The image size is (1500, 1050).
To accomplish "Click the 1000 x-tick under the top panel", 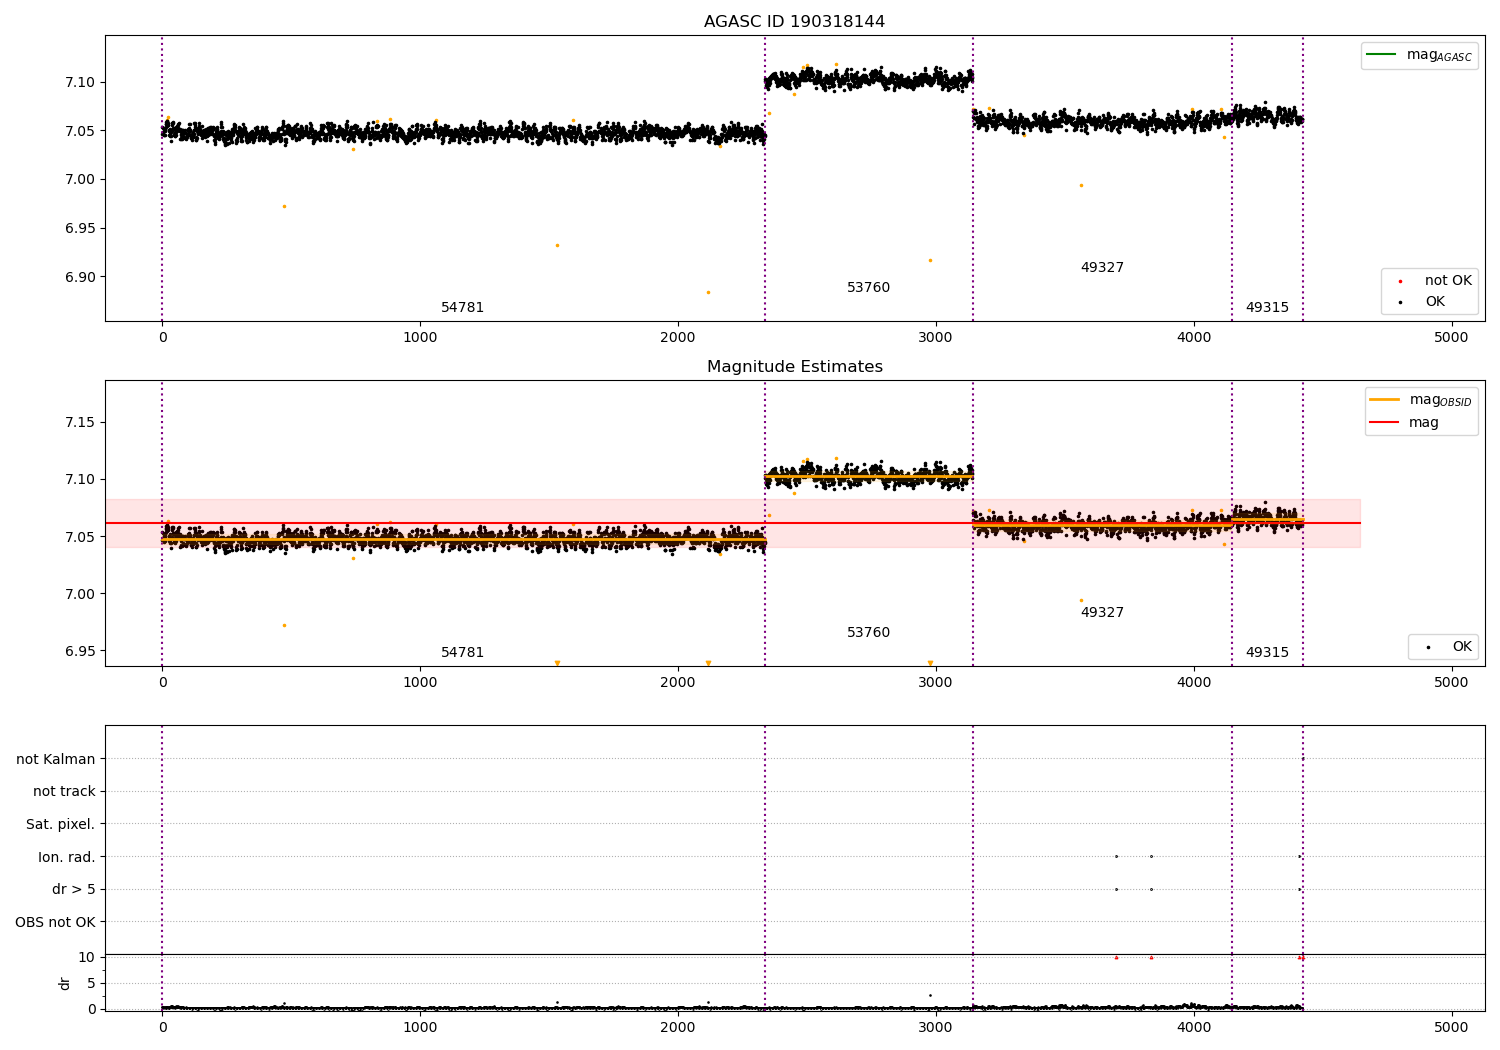I will (x=420, y=338).
